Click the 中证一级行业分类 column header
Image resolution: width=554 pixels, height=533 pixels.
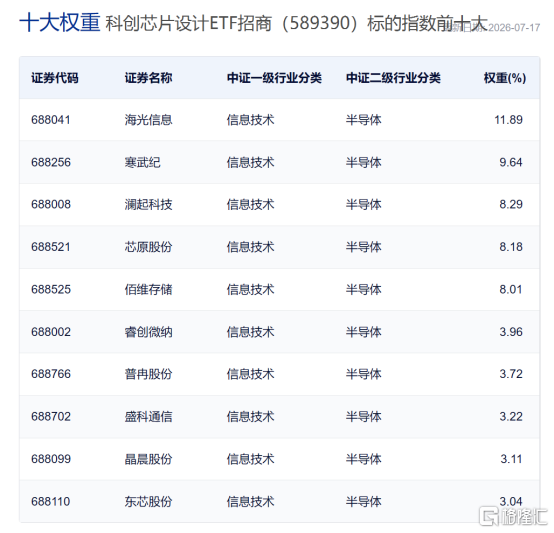pyautogui.click(x=274, y=78)
